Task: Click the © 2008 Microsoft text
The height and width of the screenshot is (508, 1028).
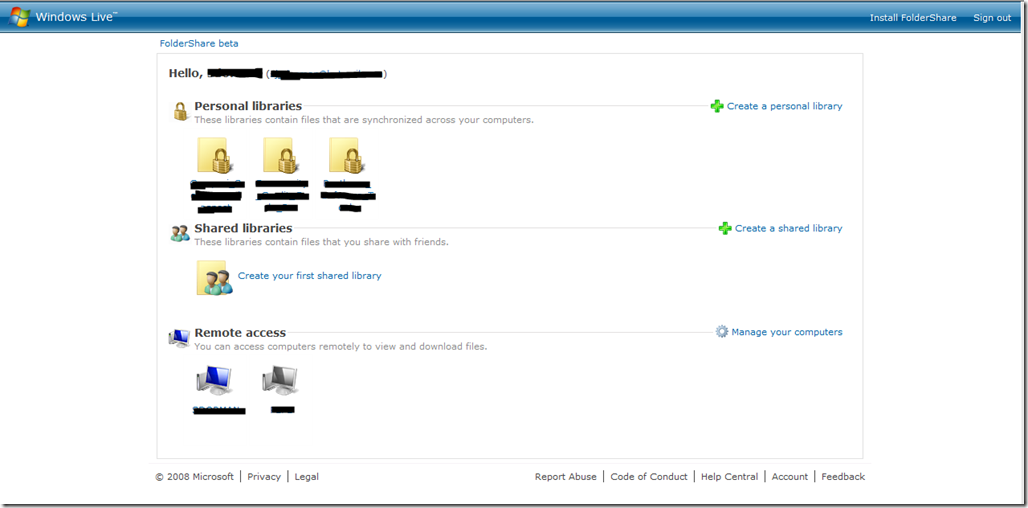Action: (195, 477)
